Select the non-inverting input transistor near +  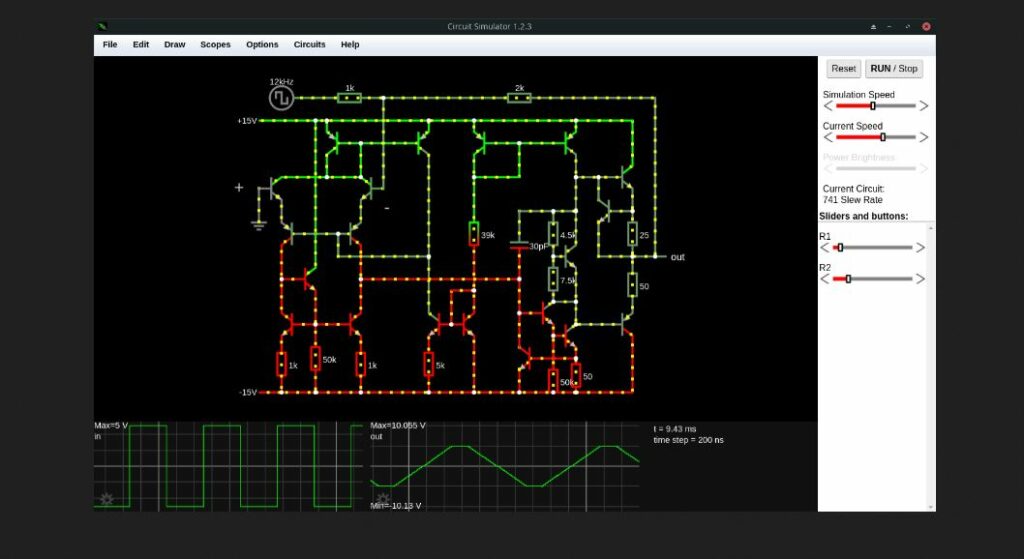[x=275, y=189]
